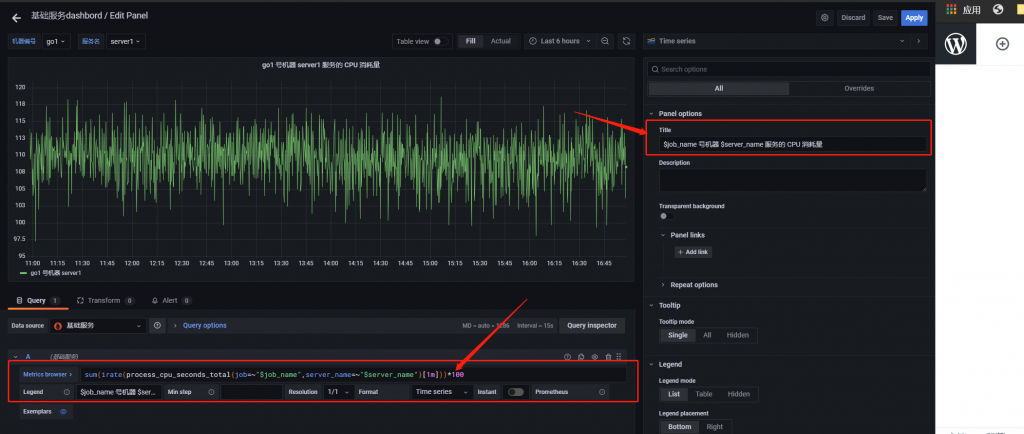Zoom out time range magnifier icon
This screenshot has height=434, width=1024.
tap(605, 41)
